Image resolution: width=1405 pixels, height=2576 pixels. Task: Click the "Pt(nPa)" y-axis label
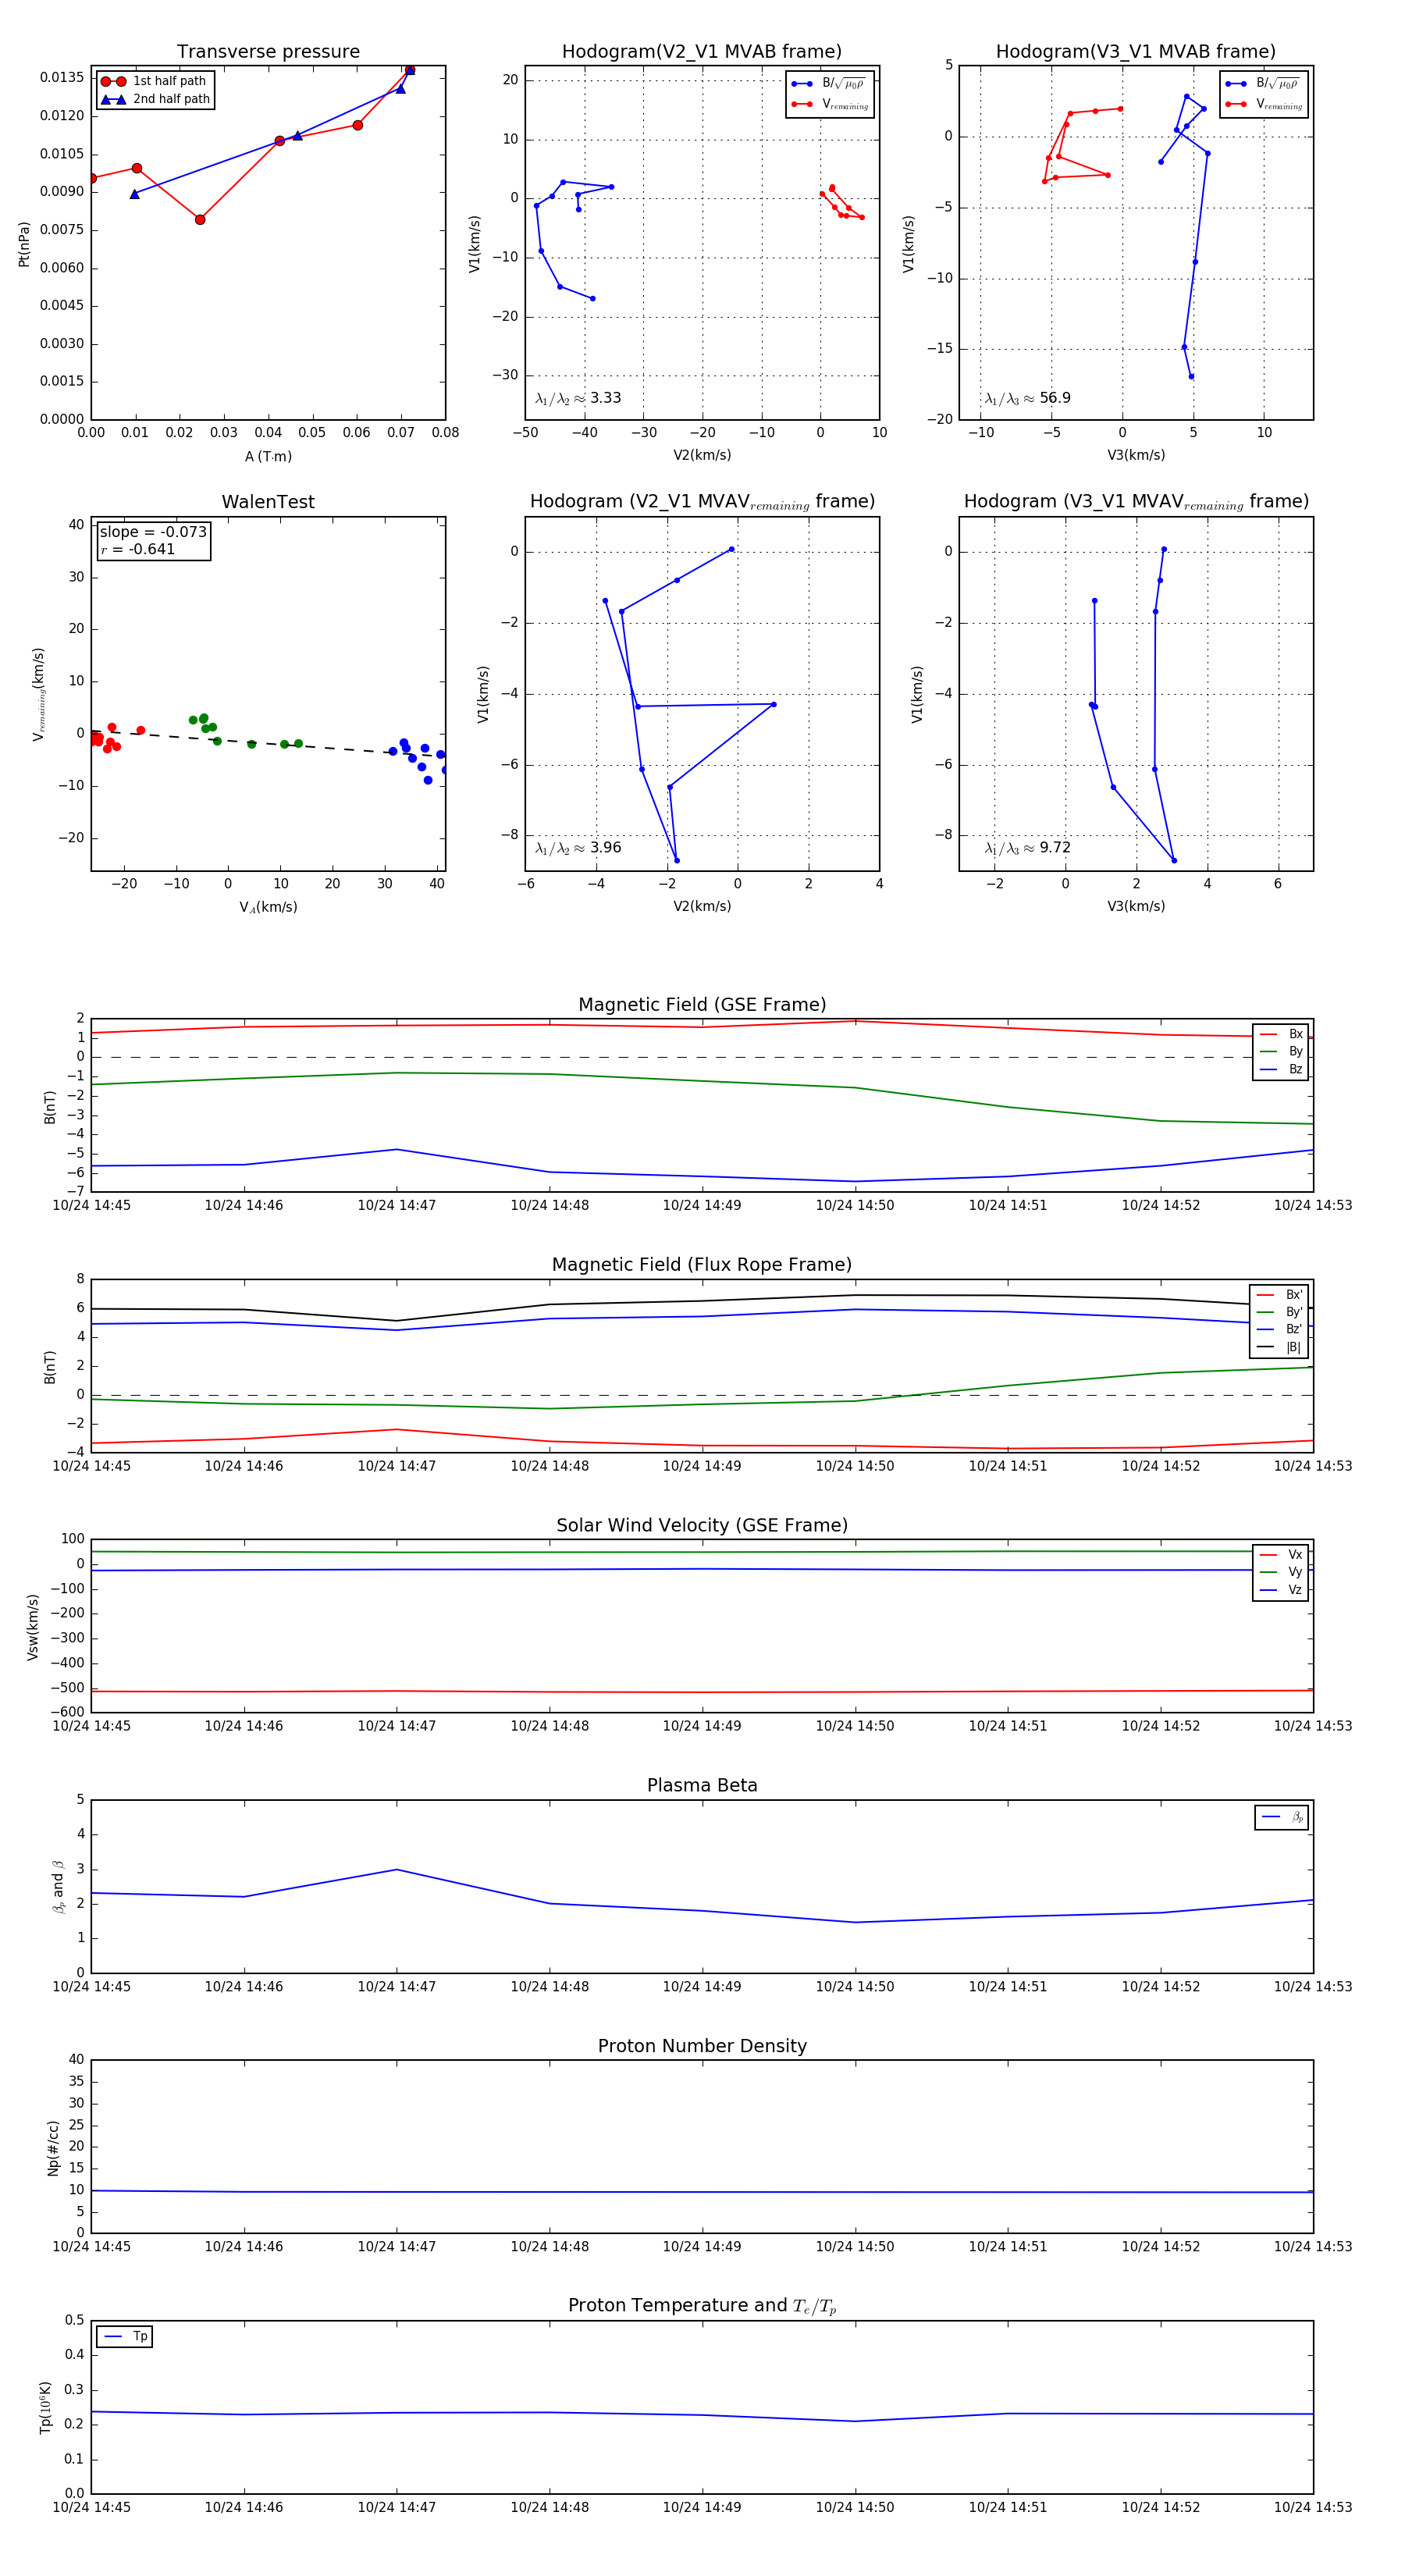click(24, 244)
